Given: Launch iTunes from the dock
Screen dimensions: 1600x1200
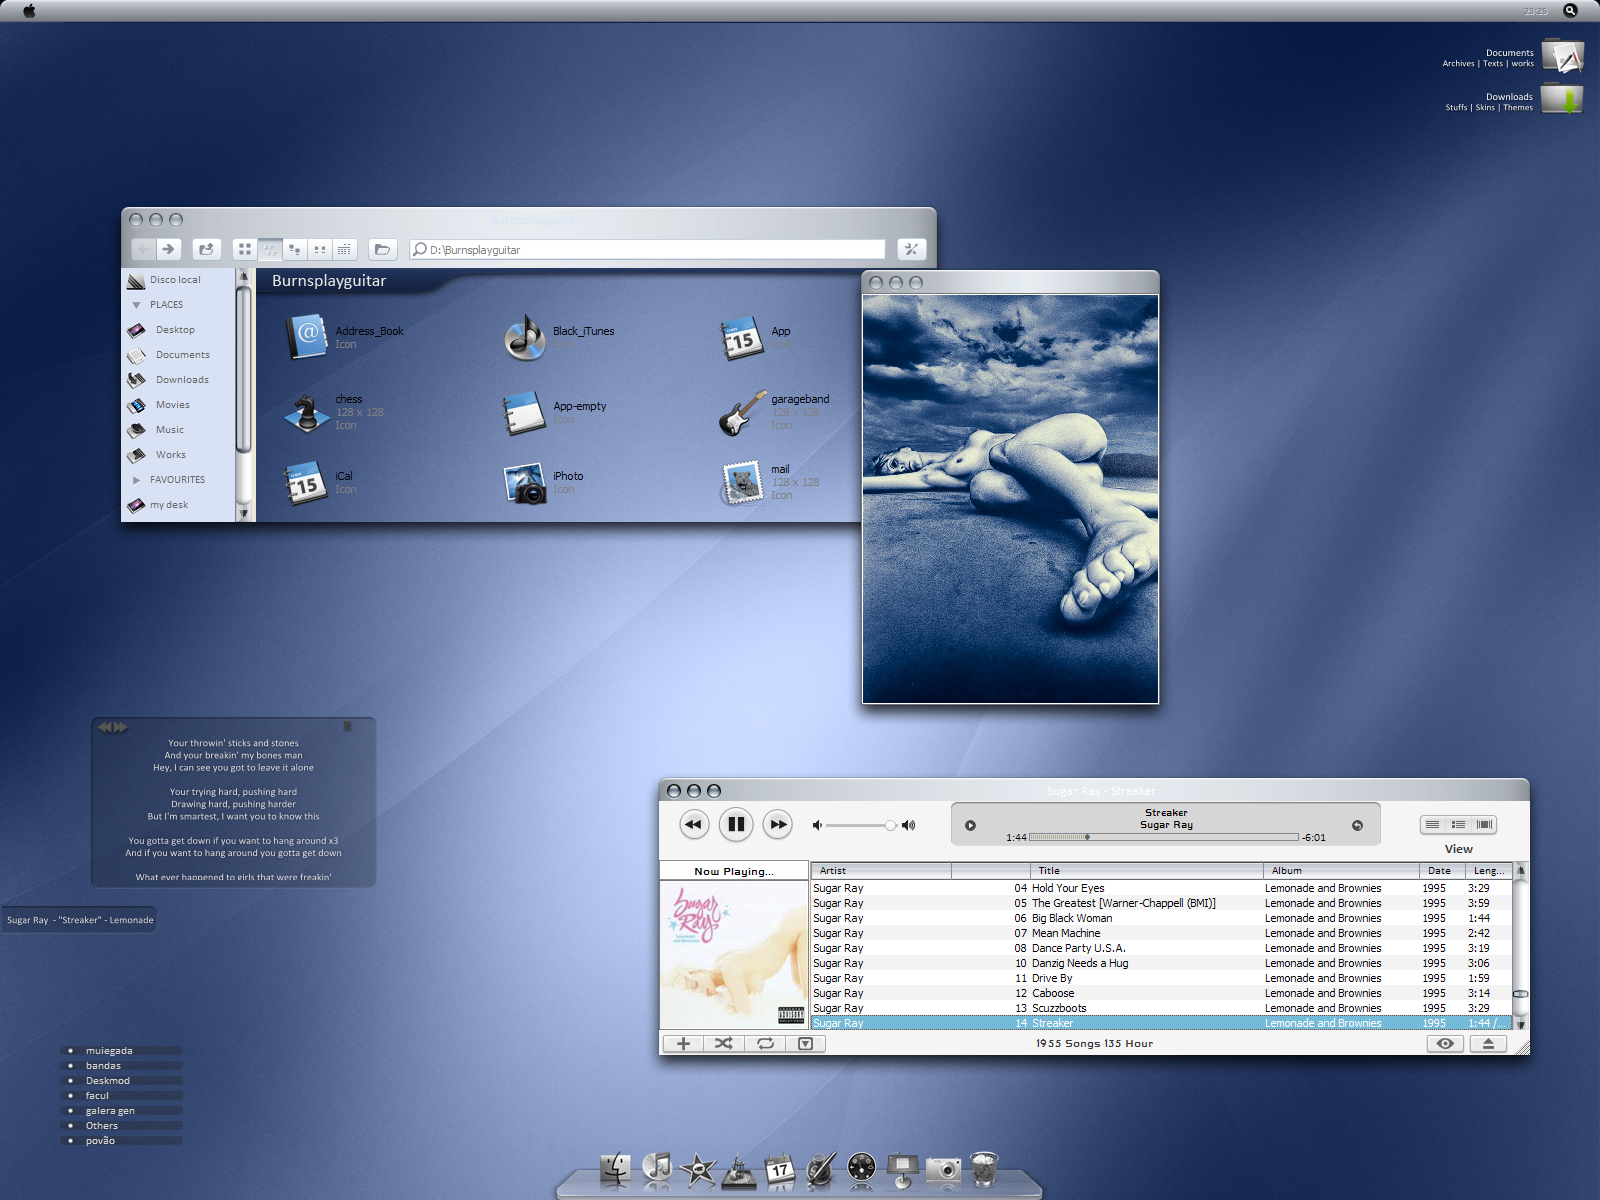Looking at the screenshot, I should 657,1168.
